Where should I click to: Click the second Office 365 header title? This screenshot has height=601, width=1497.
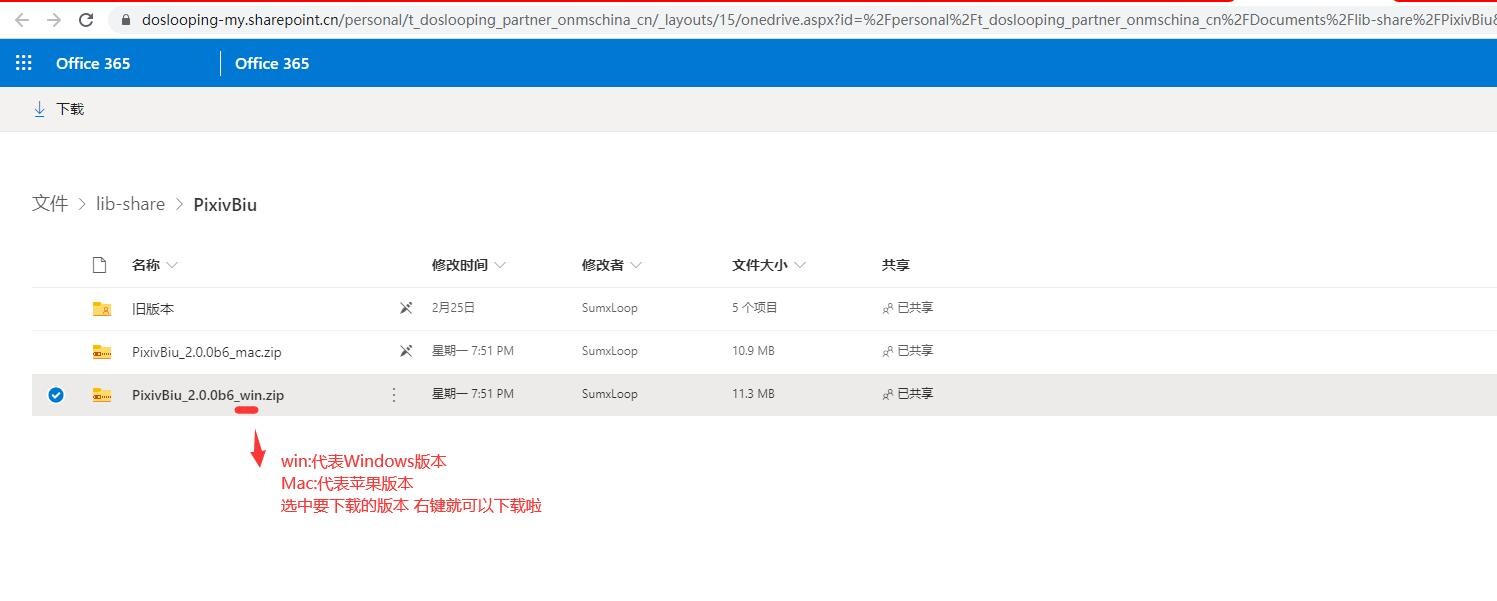pos(272,63)
